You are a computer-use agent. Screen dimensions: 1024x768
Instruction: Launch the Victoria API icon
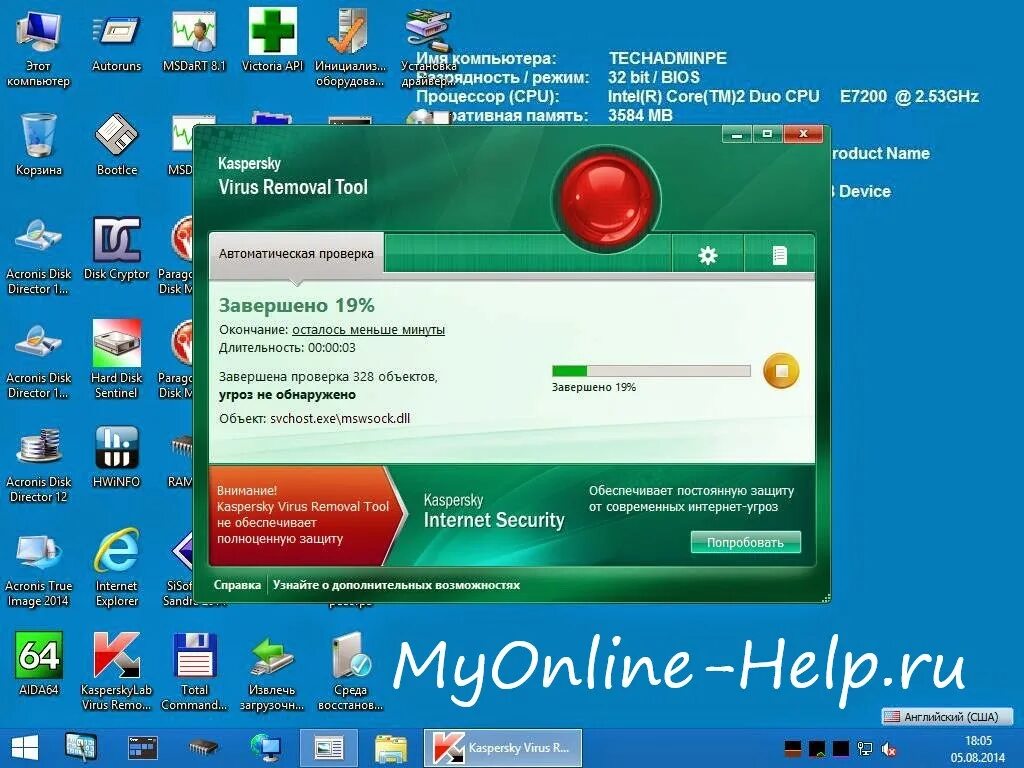click(272, 42)
